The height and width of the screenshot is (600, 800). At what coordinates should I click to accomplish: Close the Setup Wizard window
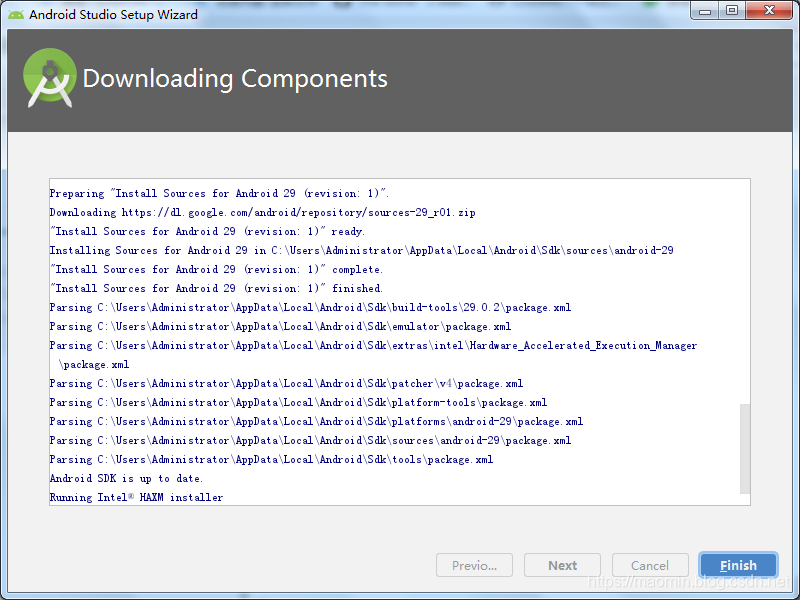(x=769, y=10)
